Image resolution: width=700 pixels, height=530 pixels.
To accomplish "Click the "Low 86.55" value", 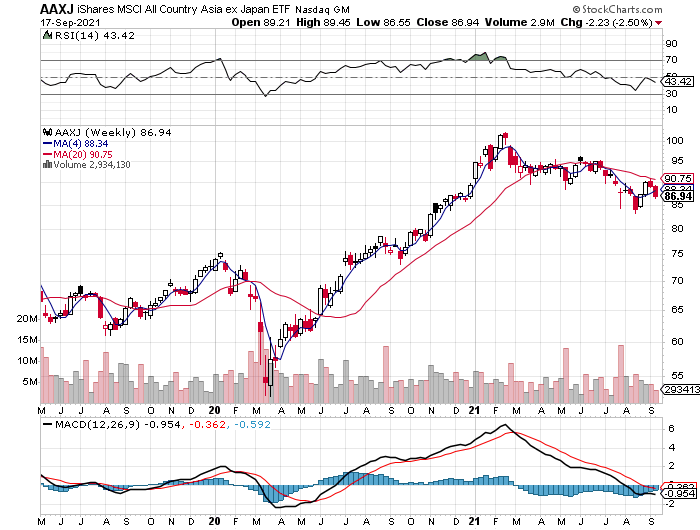I will 383,22.
